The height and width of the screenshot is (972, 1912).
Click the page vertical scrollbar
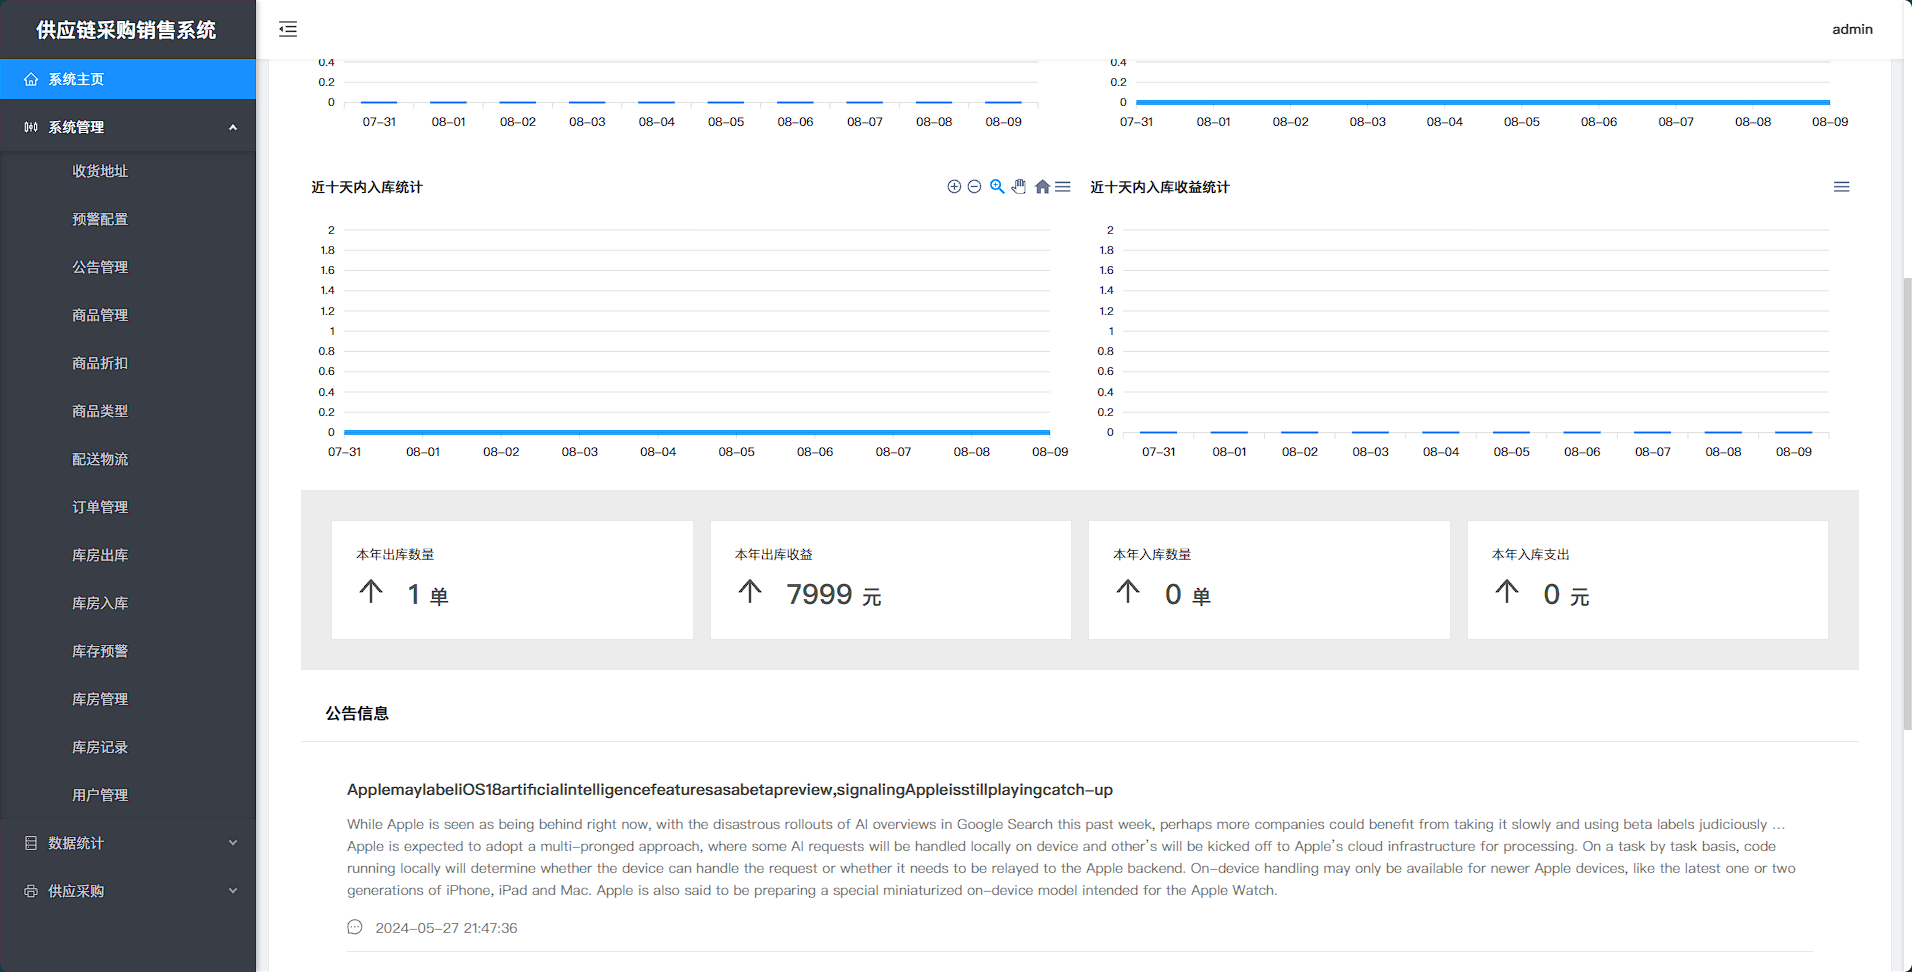click(1907, 503)
